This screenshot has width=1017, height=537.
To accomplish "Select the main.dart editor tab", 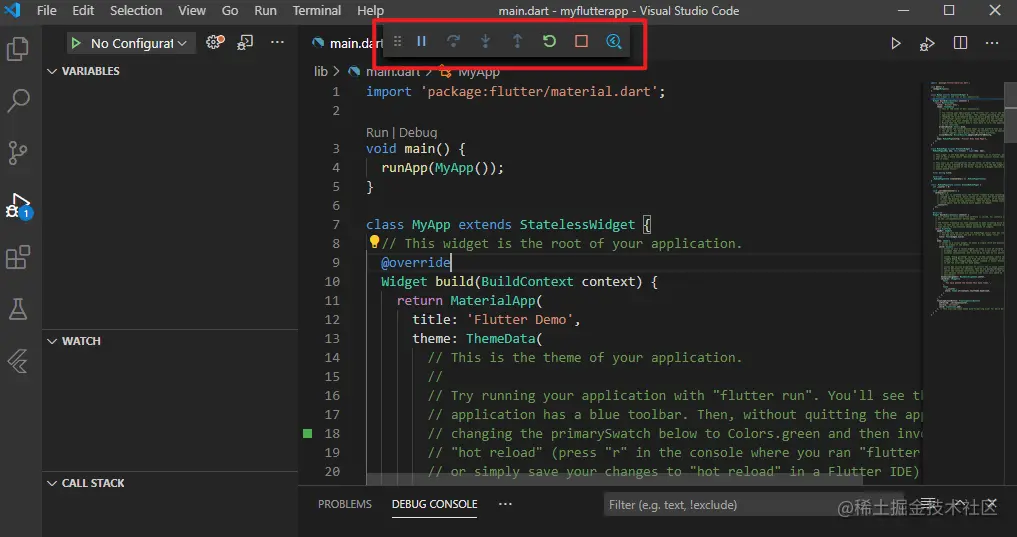I will pos(346,43).
